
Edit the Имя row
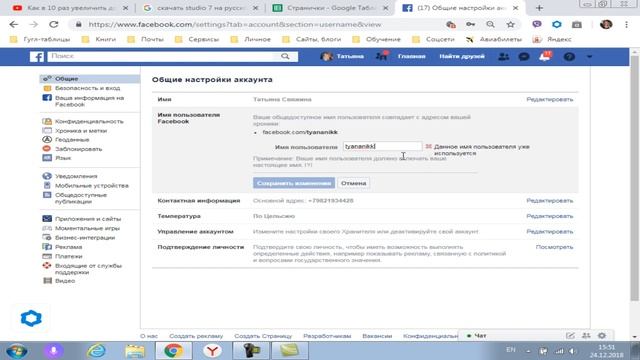[549, 99]
